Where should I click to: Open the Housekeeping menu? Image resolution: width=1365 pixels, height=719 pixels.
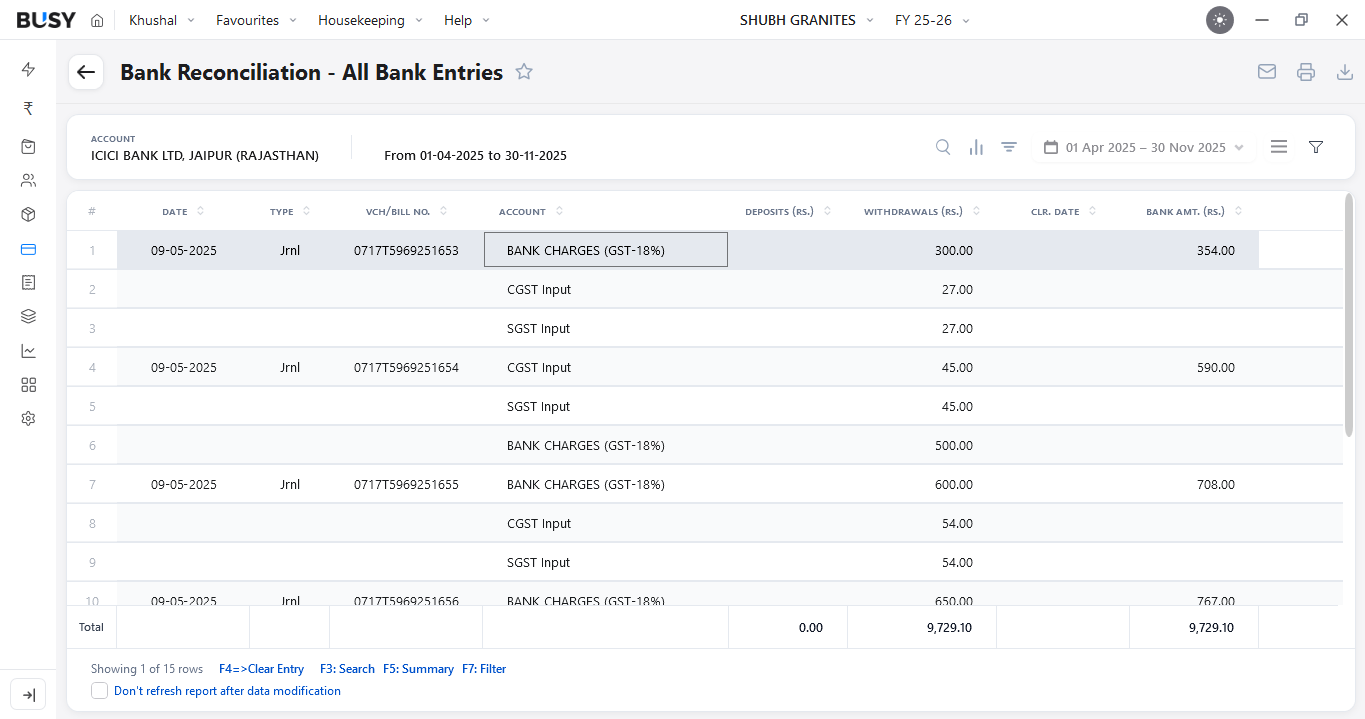(371, 20)
